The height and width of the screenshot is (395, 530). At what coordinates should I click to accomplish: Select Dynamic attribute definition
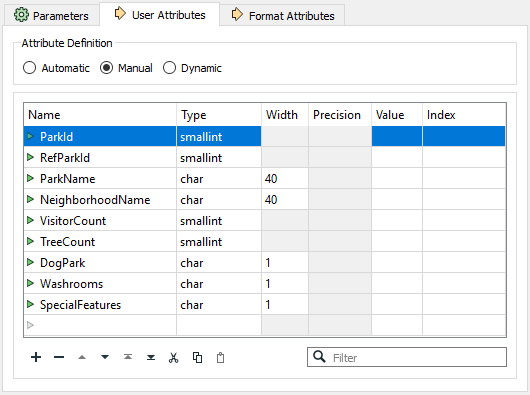pos(192,68)
